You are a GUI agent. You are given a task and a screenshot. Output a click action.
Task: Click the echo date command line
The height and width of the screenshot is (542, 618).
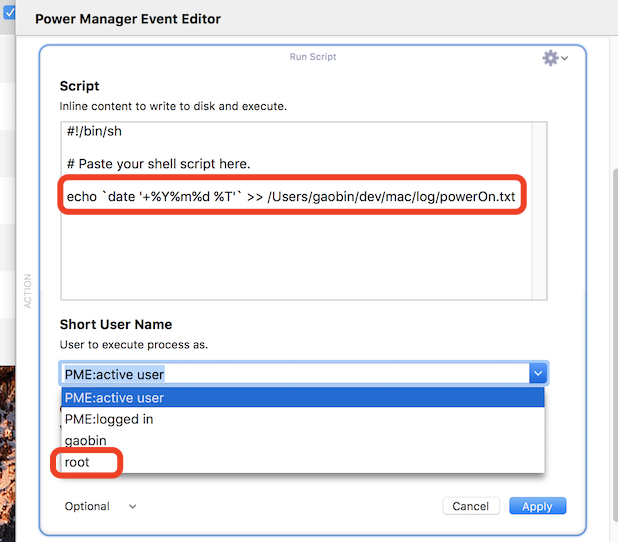pos(290,197)
